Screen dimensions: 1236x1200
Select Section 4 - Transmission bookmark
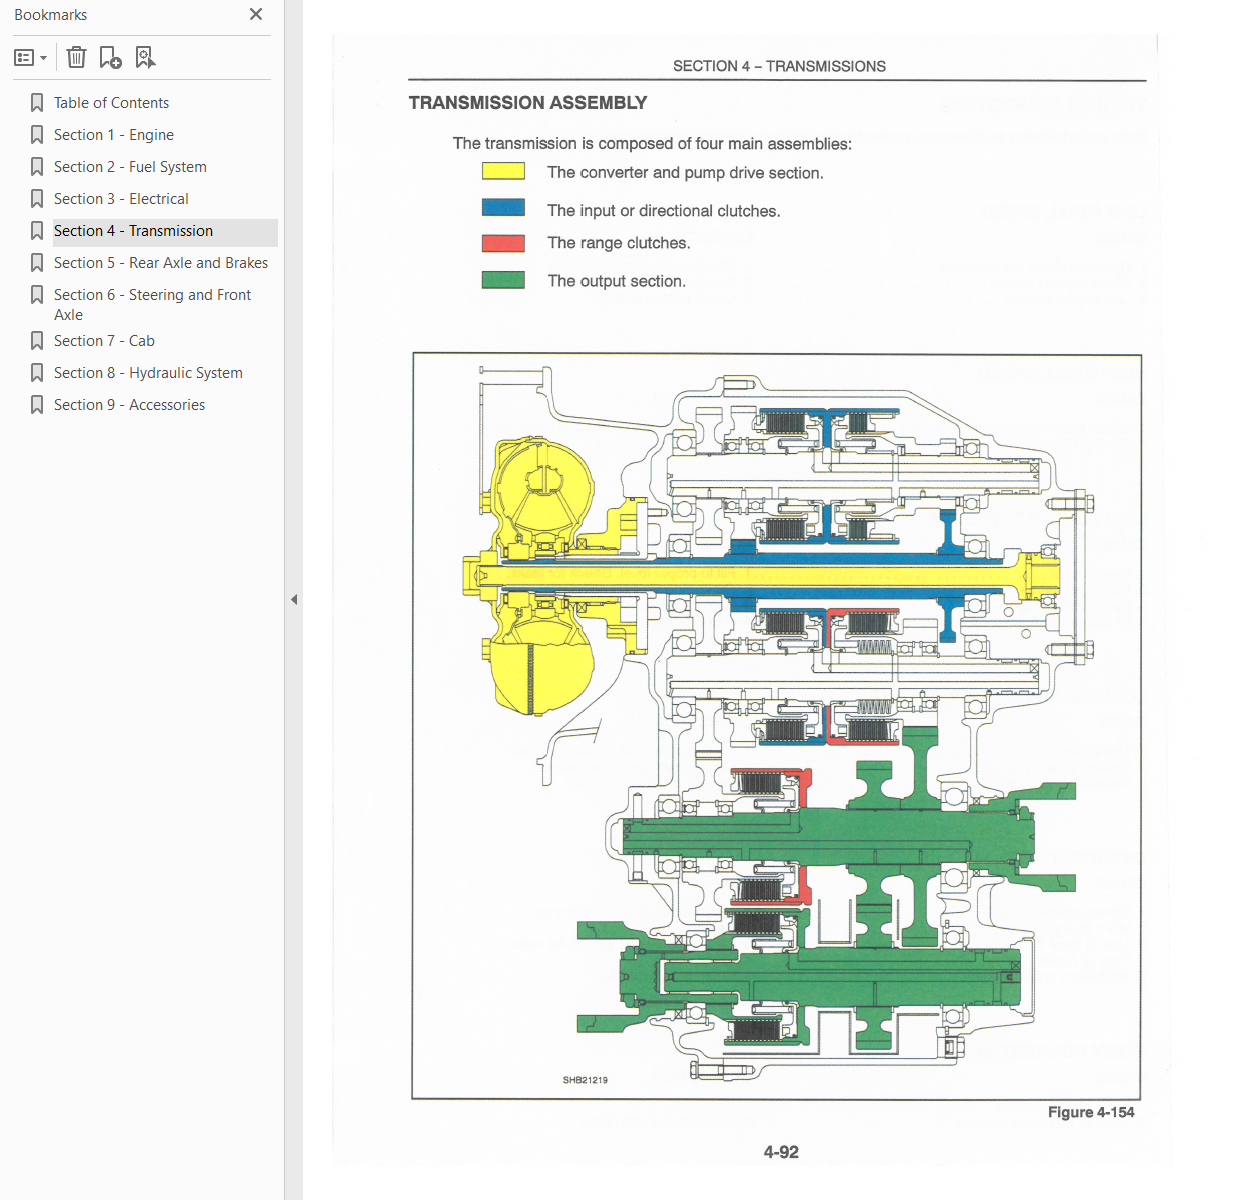click(133, 231)
